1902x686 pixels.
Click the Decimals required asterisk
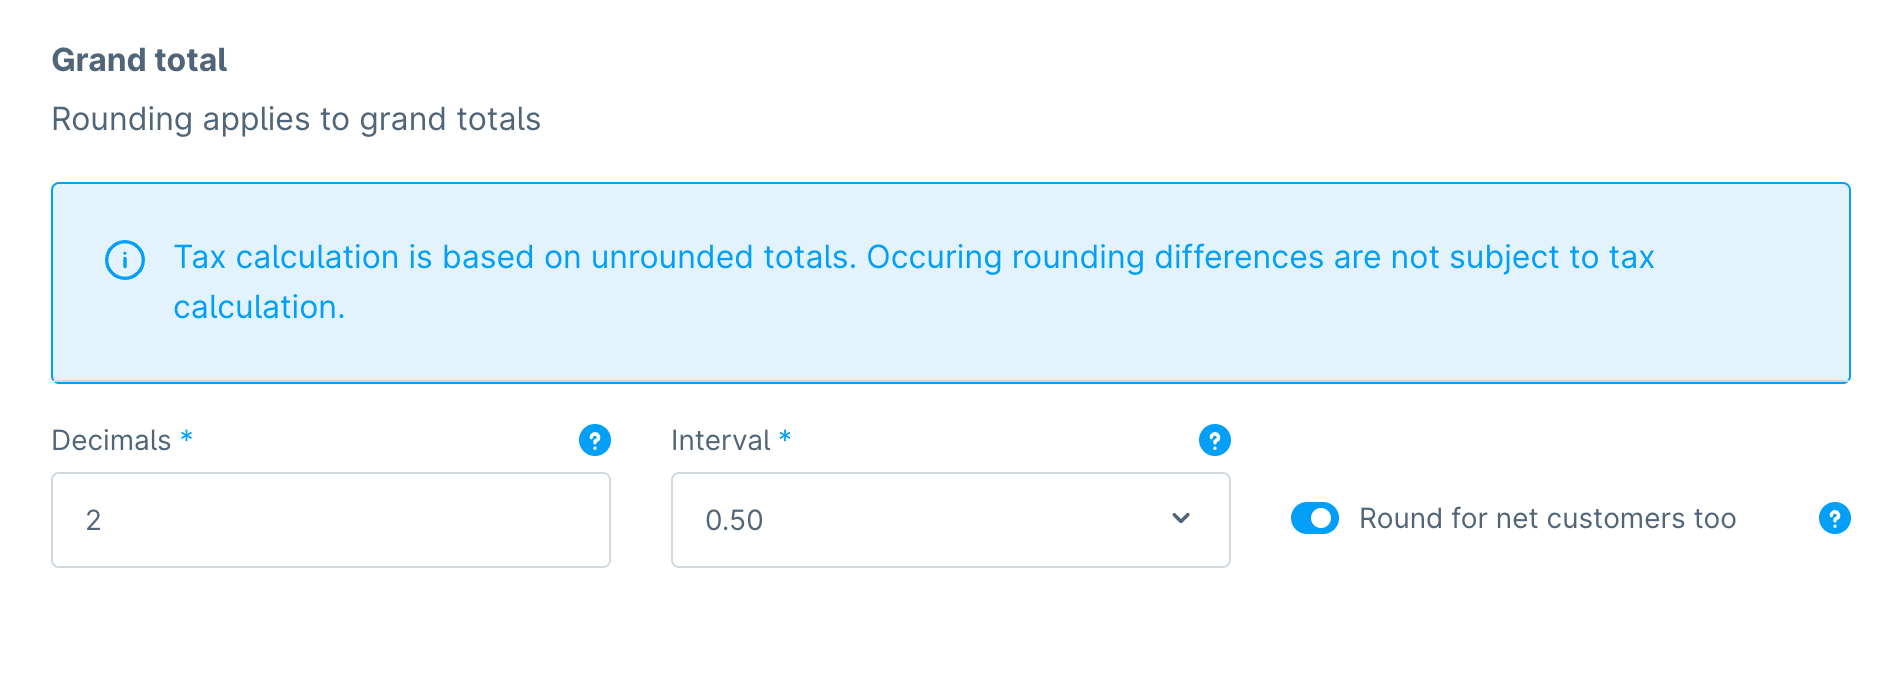[x=187, y=438]
